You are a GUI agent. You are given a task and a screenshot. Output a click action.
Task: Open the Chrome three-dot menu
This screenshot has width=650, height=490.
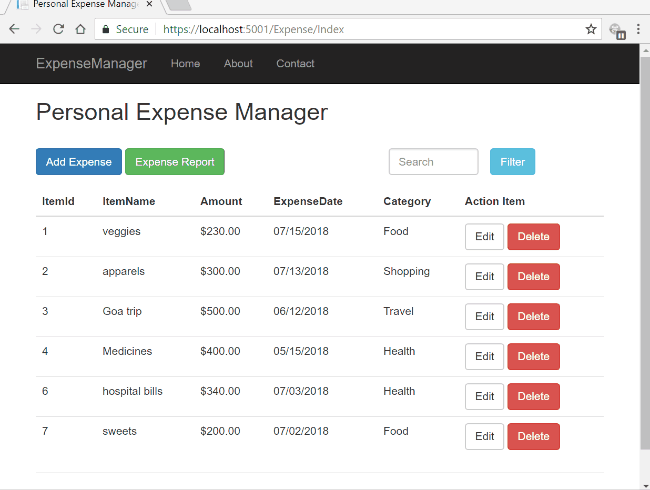[x=639, y=29]
